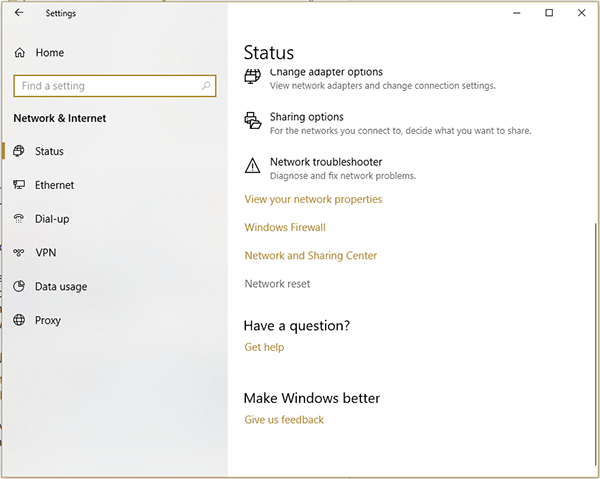
Task: Maximize the Settings window
Action: (x=549, y=13)
